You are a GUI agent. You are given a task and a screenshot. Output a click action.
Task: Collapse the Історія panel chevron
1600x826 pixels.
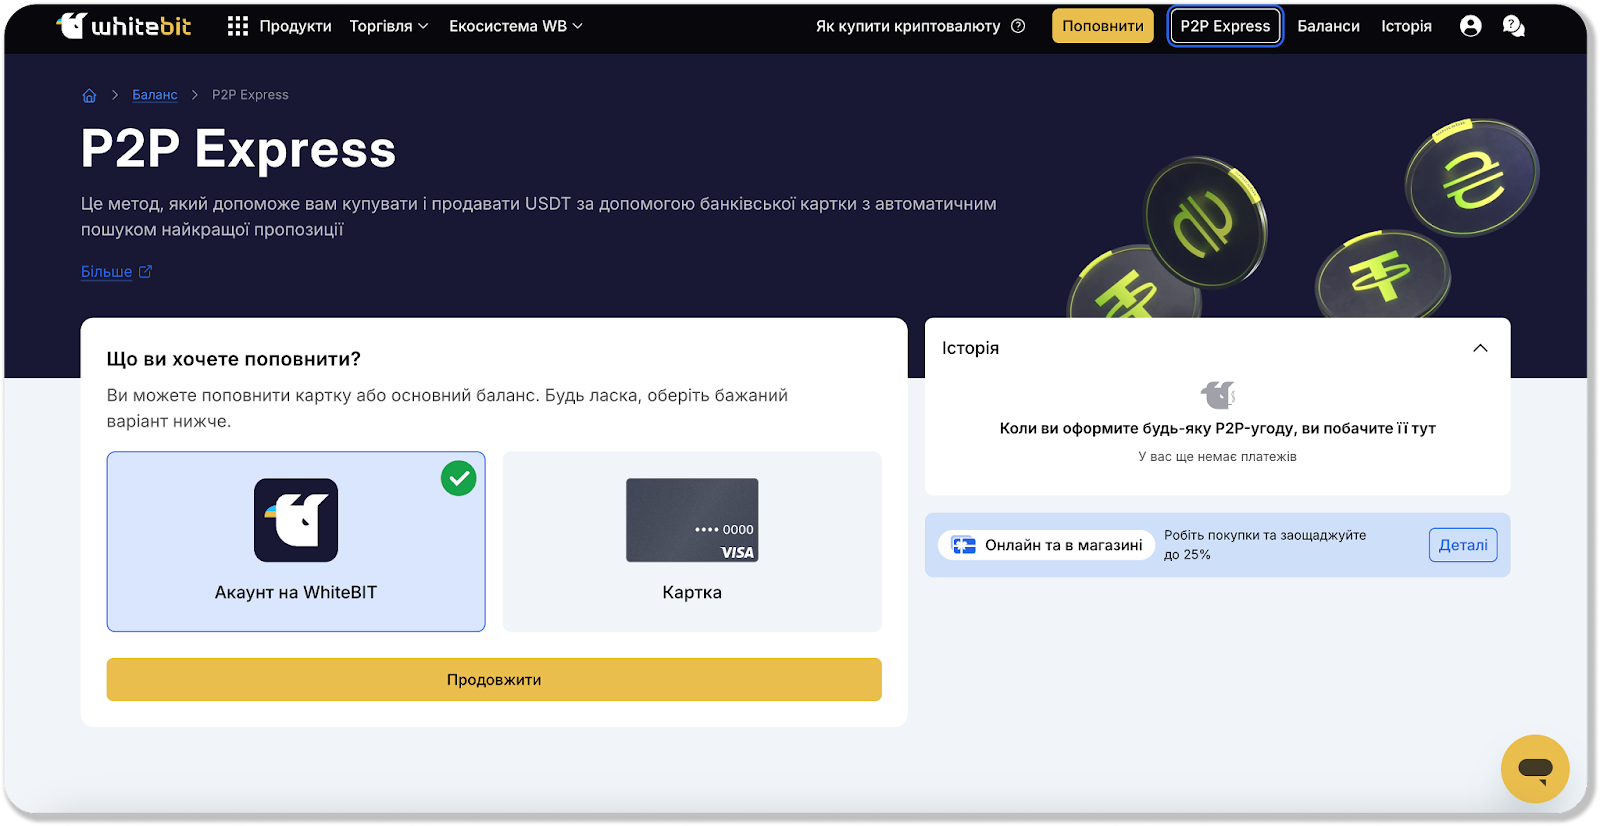tap(1480, 348)
